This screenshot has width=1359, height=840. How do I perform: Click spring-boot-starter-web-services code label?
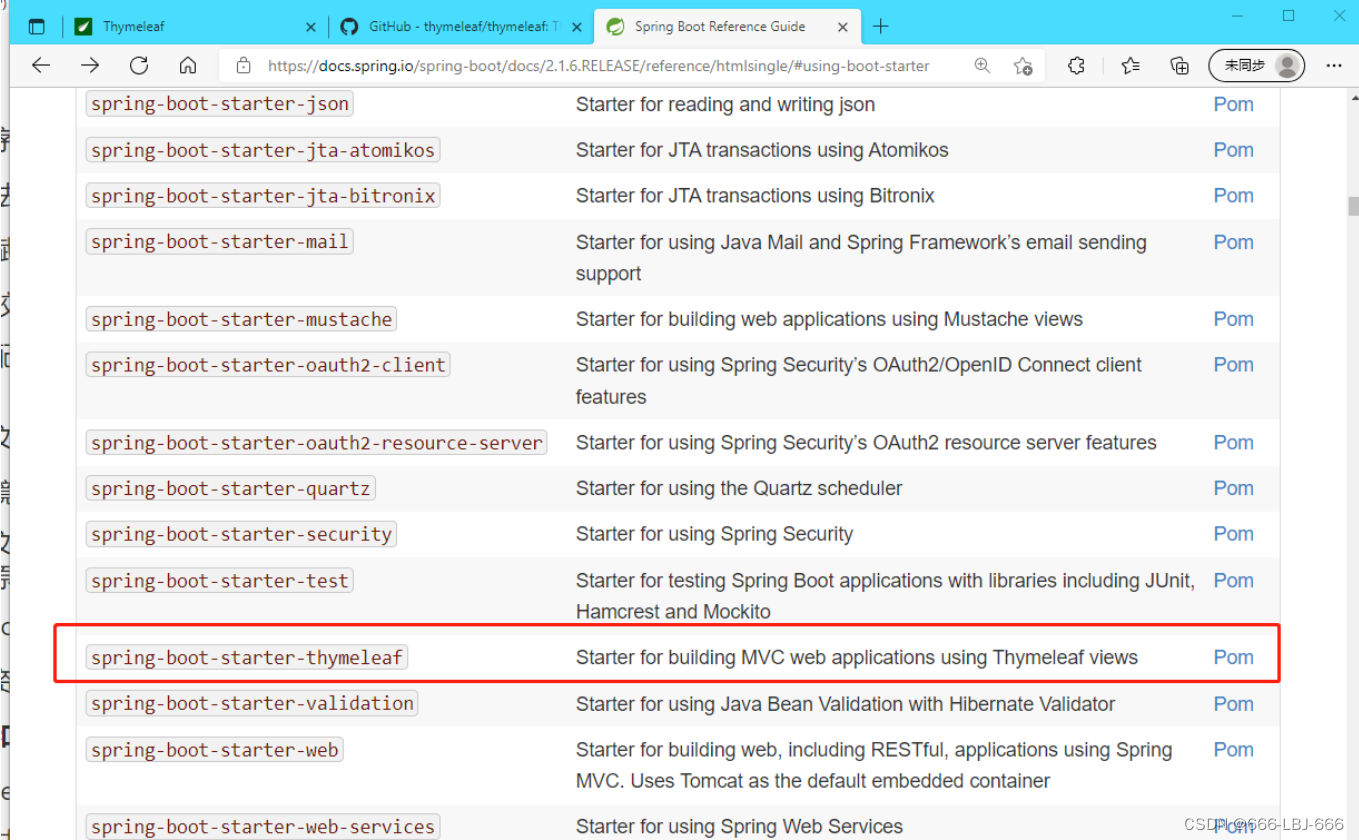263,827
